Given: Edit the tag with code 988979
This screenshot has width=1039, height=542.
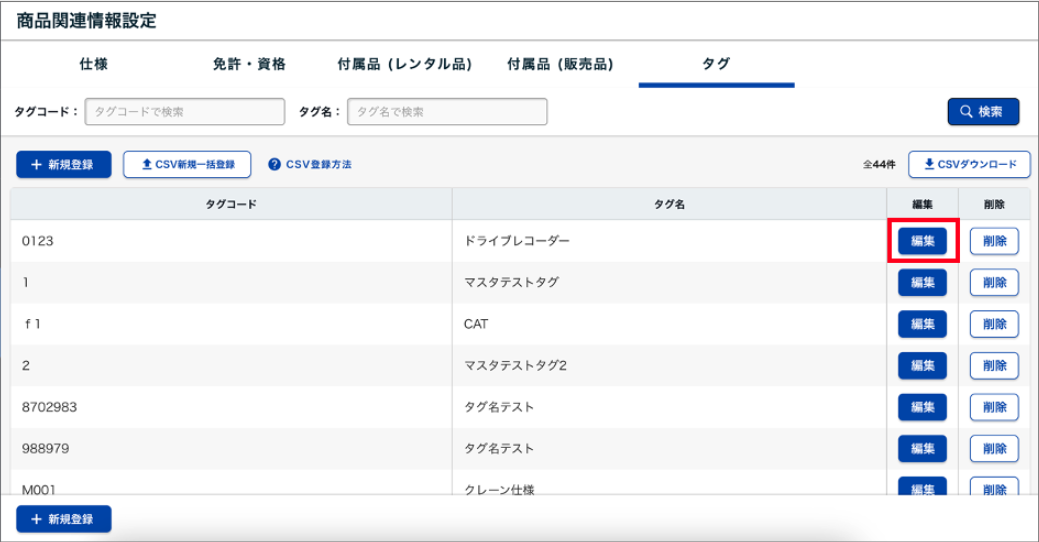Looking at the screenshot, I should [922, 449].
